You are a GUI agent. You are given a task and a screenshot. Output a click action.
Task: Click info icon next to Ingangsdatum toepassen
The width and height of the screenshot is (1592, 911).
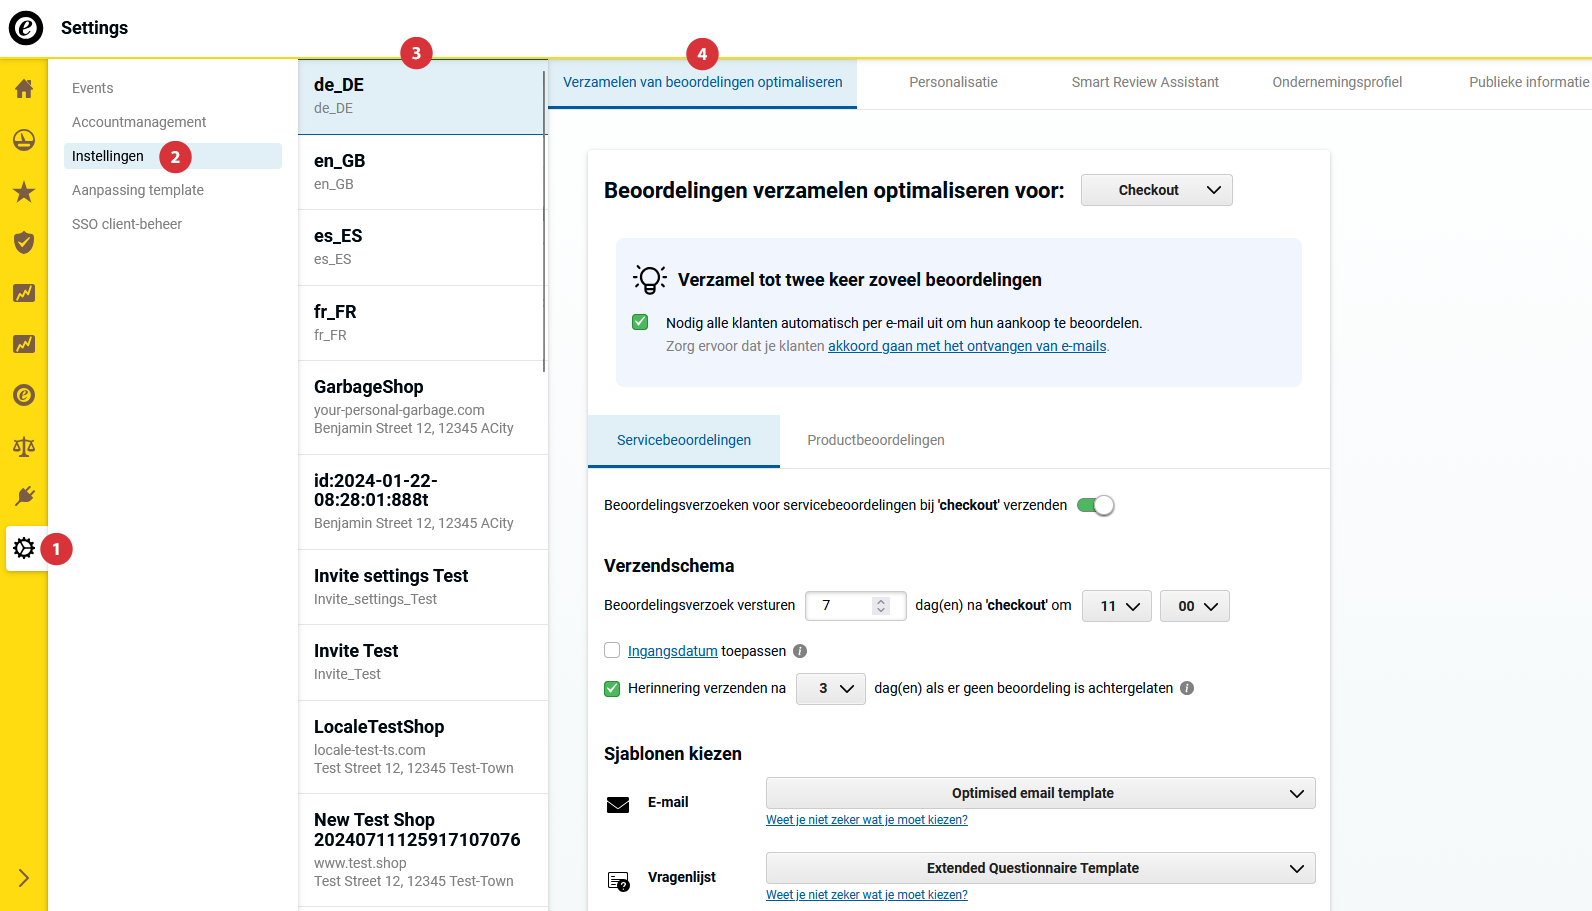click(x=800, y=651)
